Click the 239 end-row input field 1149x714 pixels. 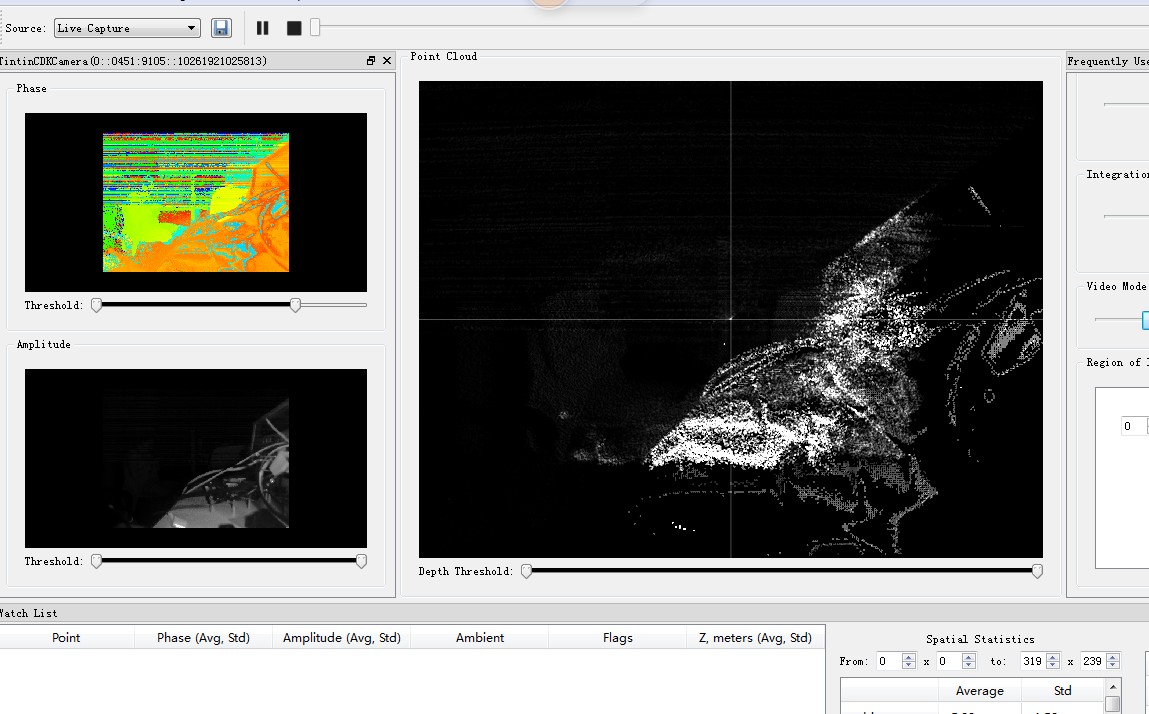point(1092,661)
